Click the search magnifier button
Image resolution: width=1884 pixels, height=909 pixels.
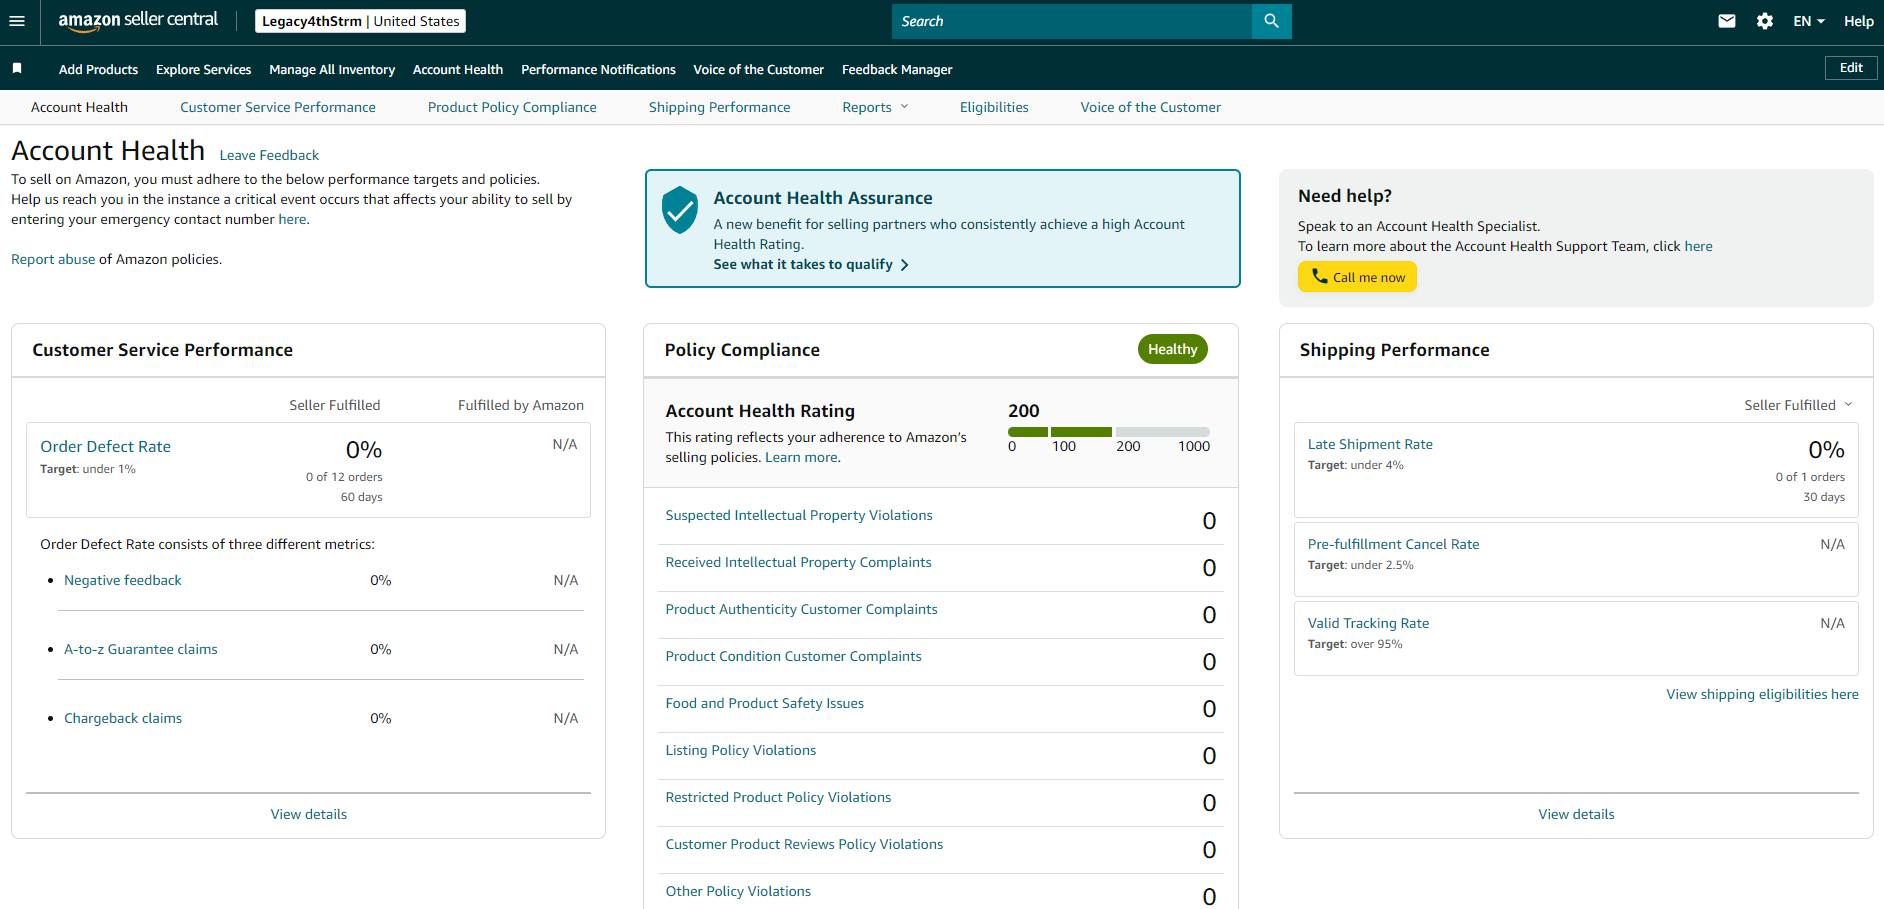tap(1271, 21)
